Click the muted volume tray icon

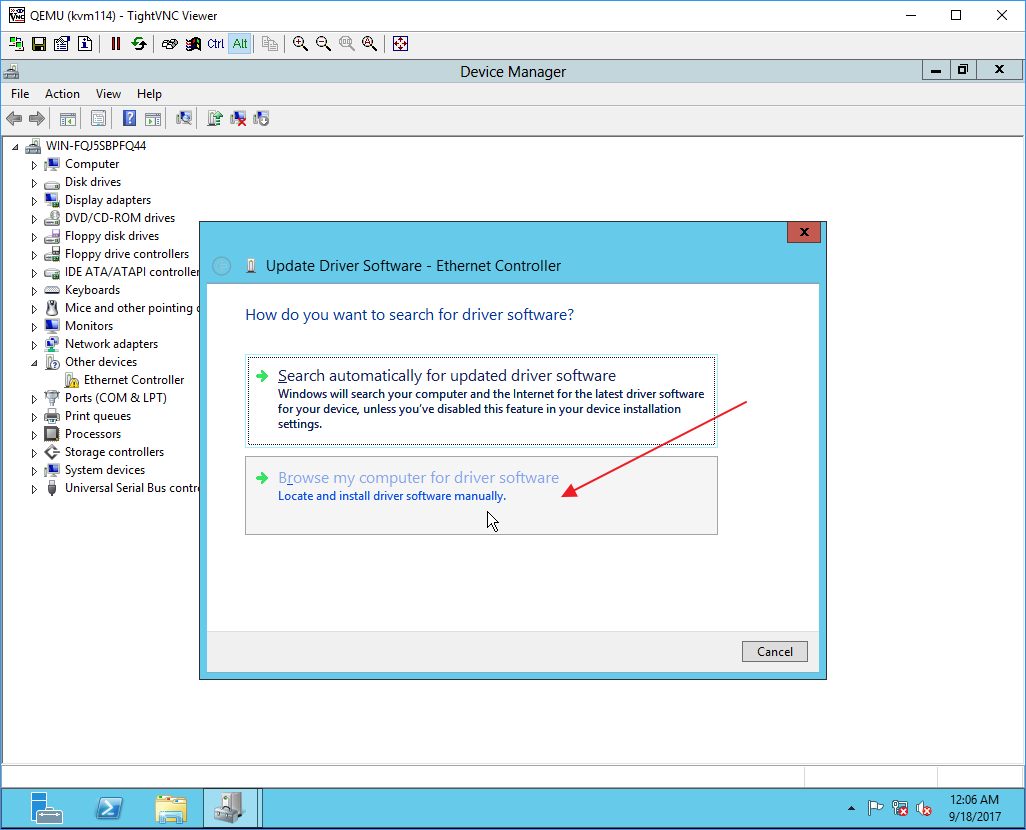point(924,808)
